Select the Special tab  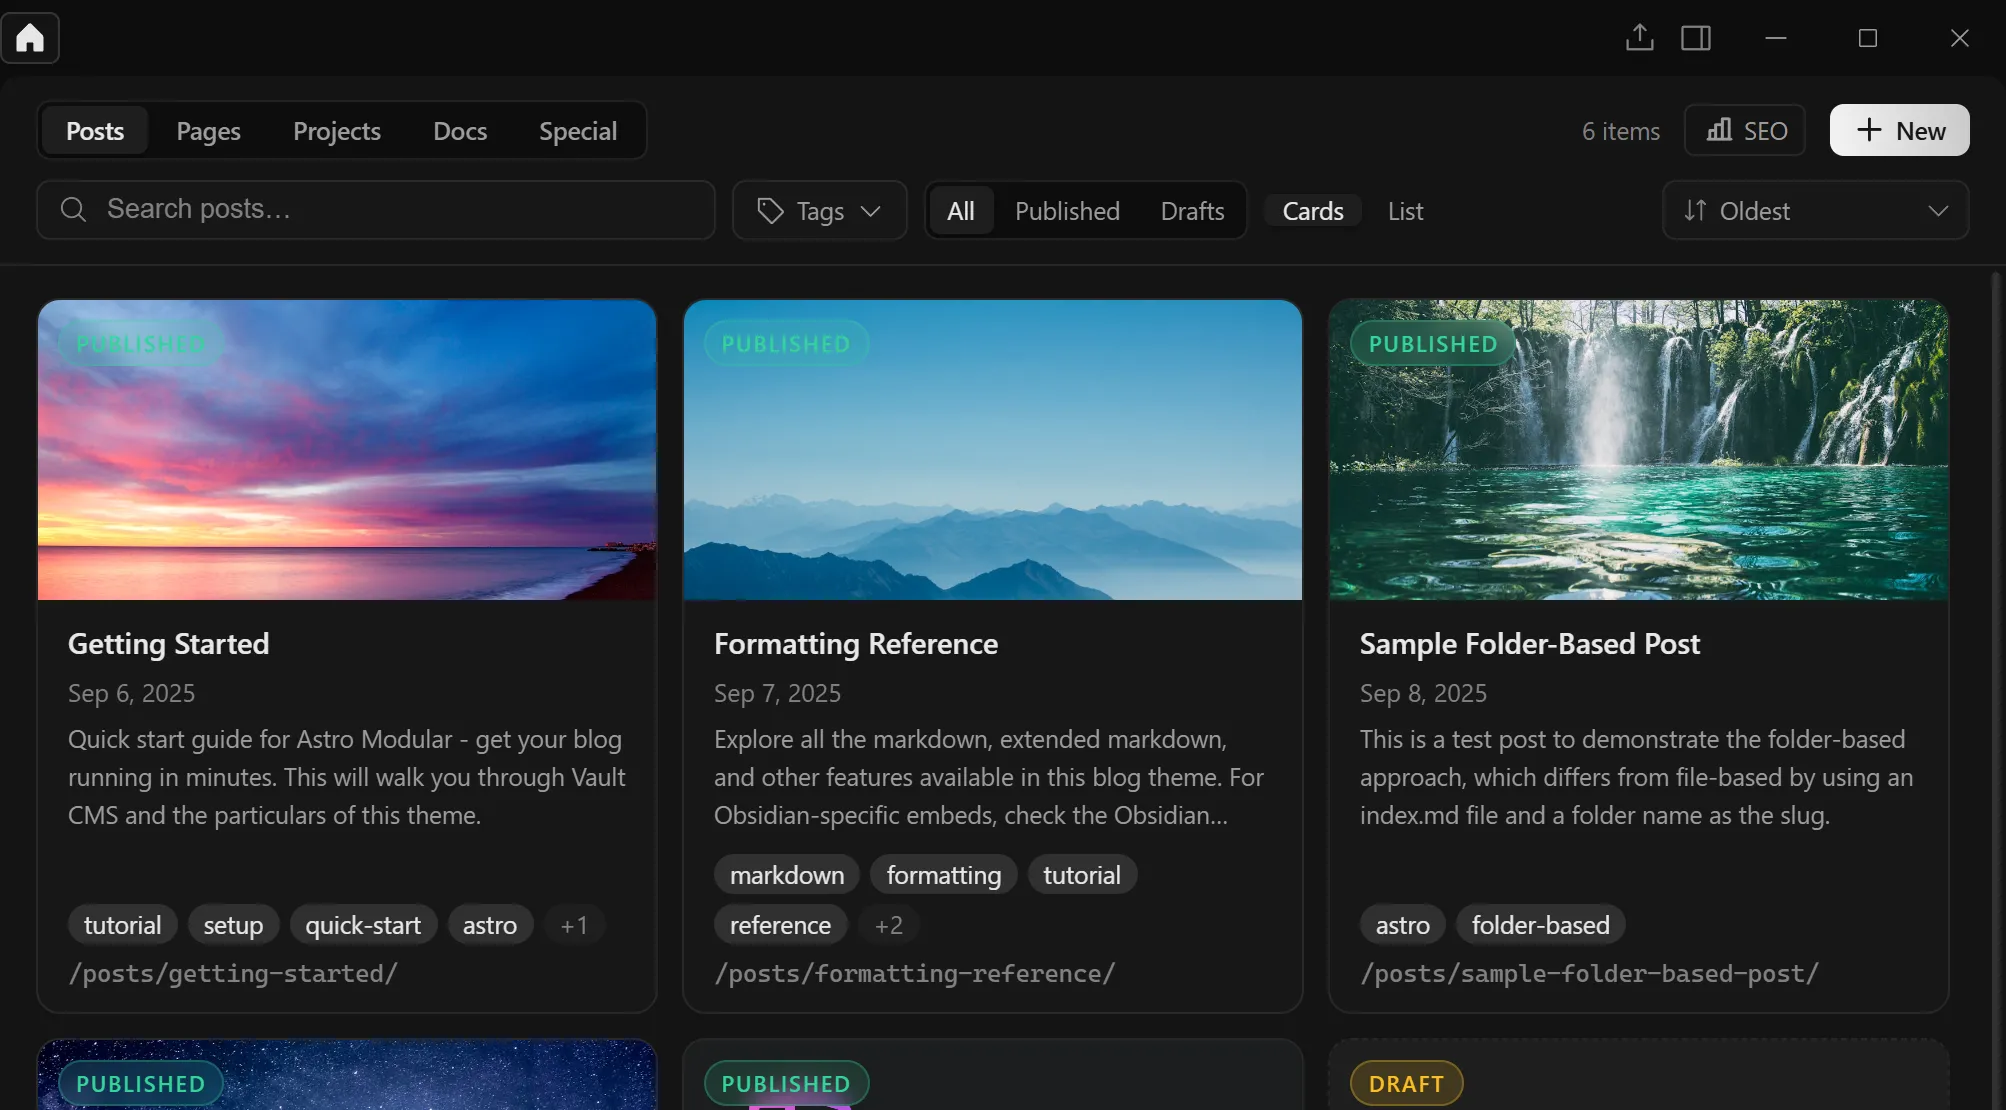click(x=578, y=131)
